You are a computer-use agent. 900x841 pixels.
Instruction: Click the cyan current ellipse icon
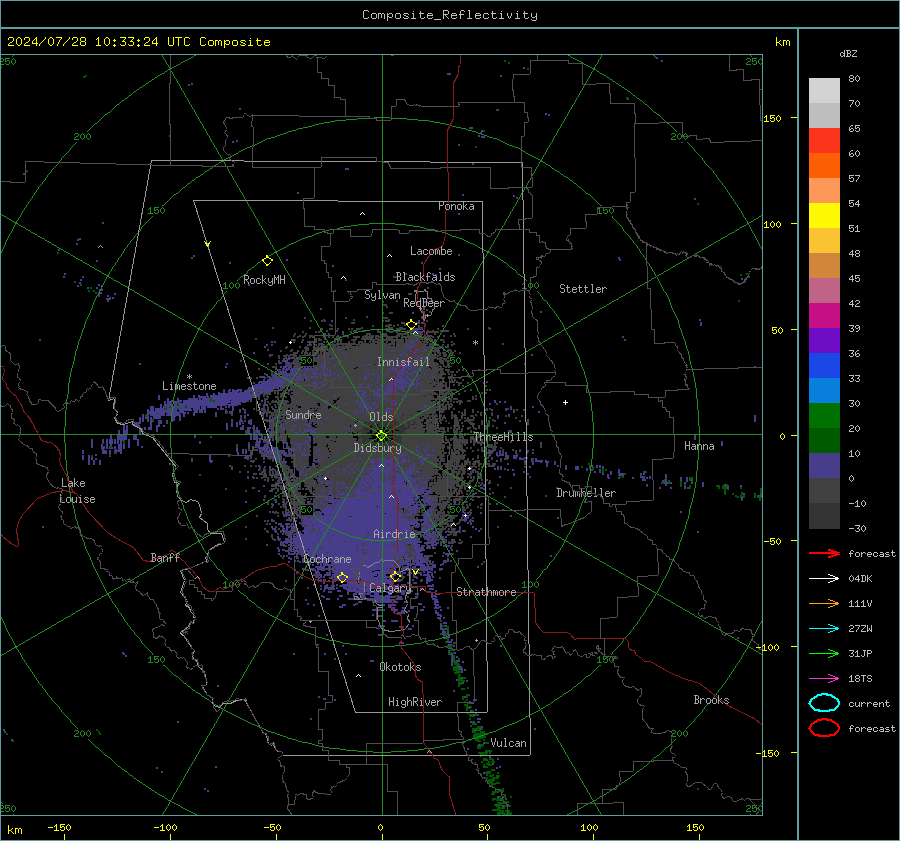[x=824, y=703]
